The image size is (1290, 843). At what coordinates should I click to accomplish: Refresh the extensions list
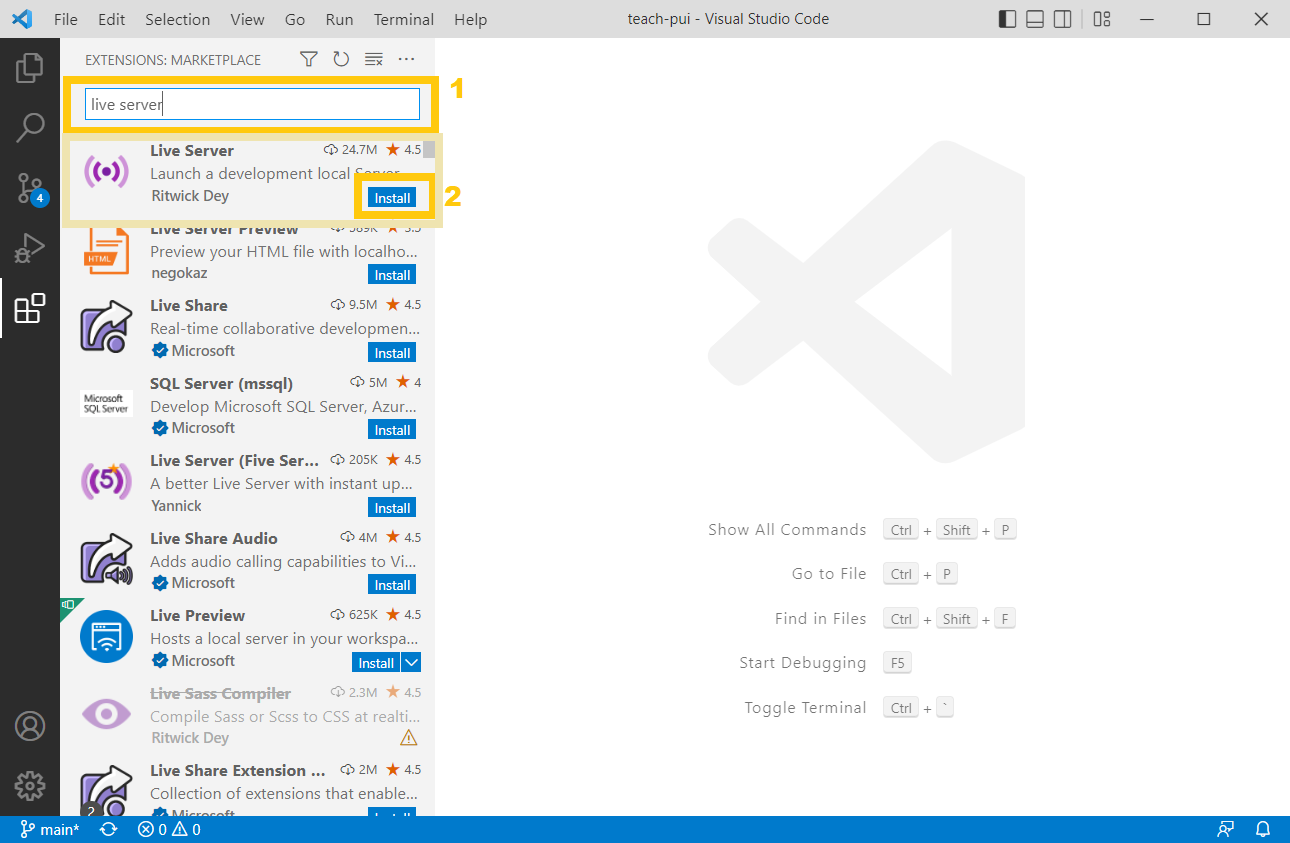tap(341, 59)
